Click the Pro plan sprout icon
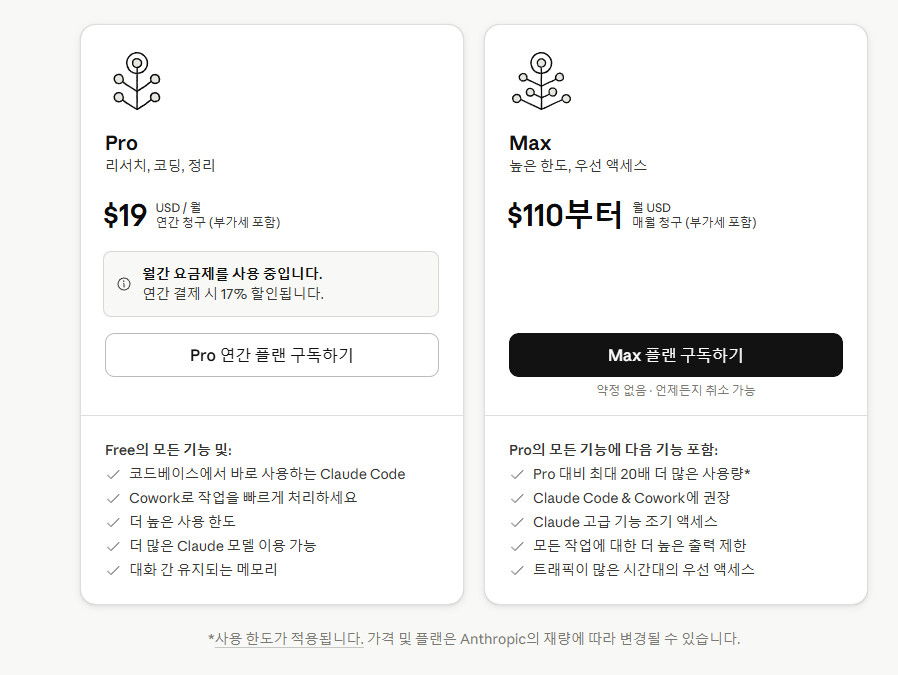Viewport: 898px width, 675px height. [x=137, y=81]
